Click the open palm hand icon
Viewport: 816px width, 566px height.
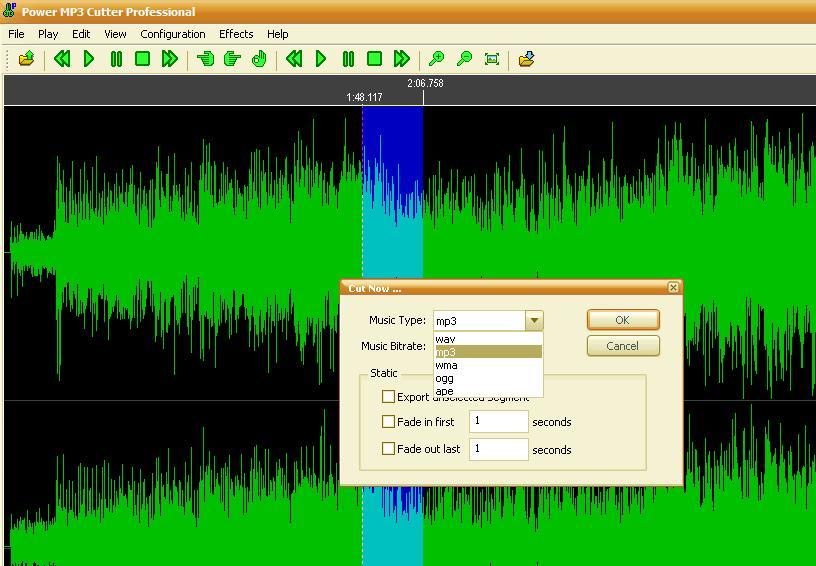point(259,59)
